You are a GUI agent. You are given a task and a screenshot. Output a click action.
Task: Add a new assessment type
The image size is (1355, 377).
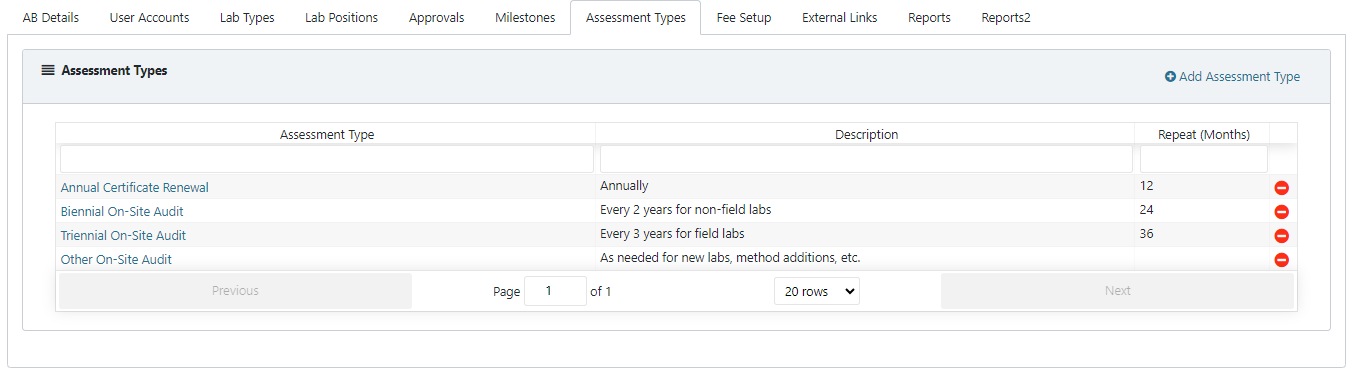(1232, 77)
